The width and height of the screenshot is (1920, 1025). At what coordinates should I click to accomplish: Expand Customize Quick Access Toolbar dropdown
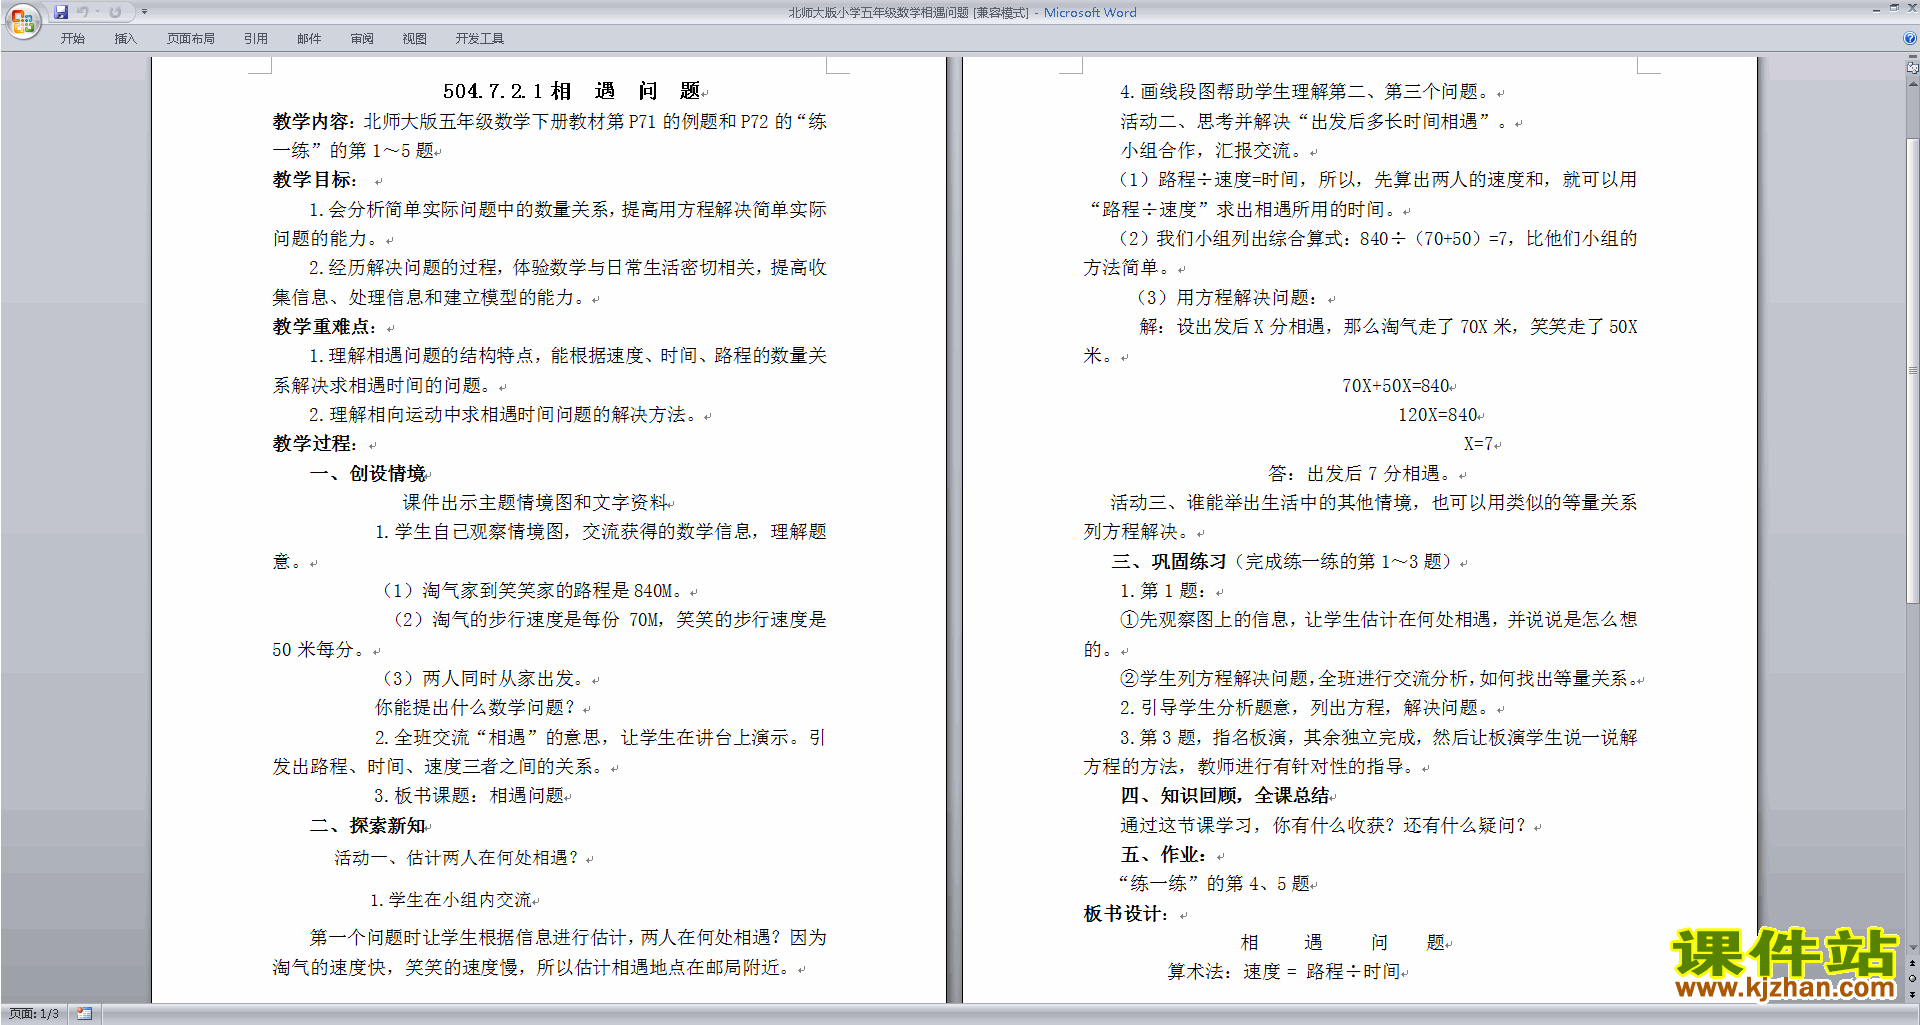(144, 12)
